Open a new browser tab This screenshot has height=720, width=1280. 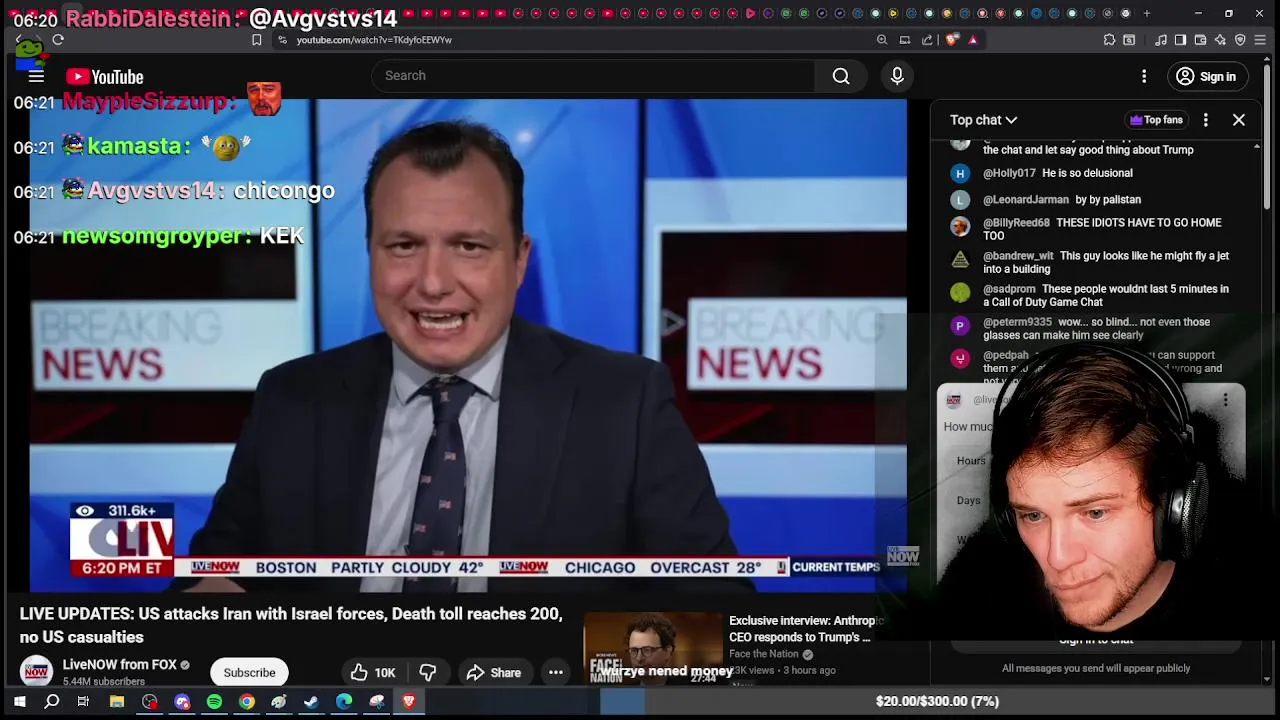(x=1147, y=13)
